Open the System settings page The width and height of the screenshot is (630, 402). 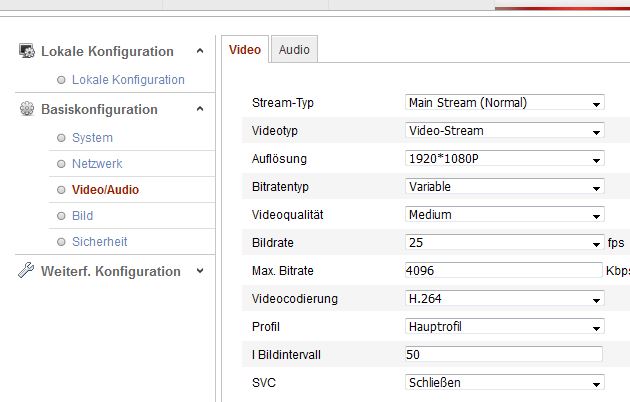[92, 137]
